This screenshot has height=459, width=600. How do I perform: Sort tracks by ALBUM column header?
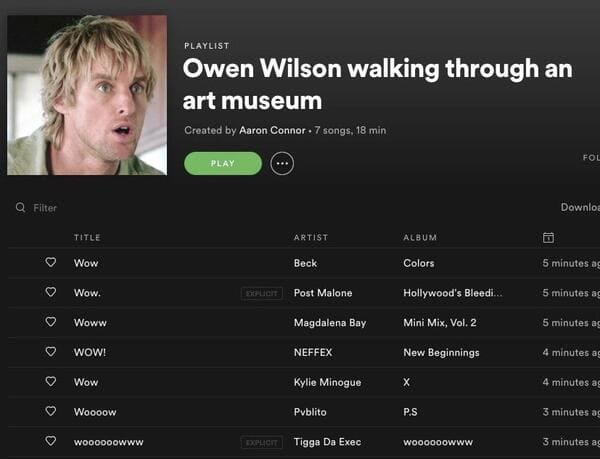coord(420,238)
